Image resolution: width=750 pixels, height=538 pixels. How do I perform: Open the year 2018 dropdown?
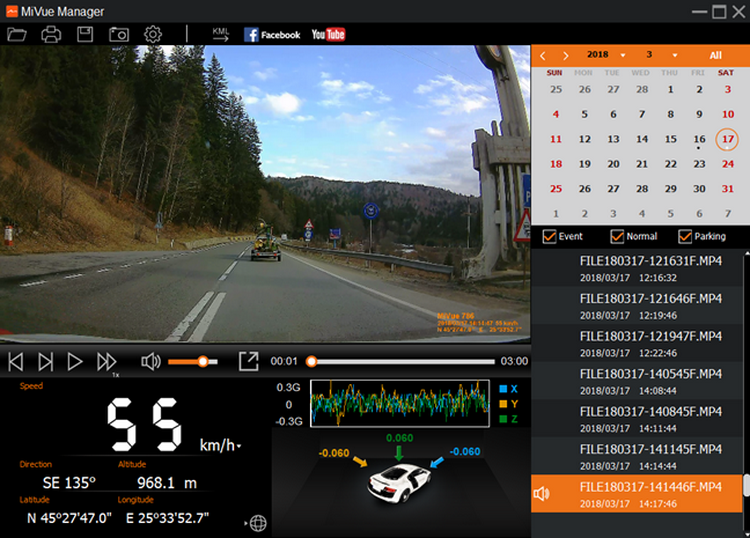point(623,55)
